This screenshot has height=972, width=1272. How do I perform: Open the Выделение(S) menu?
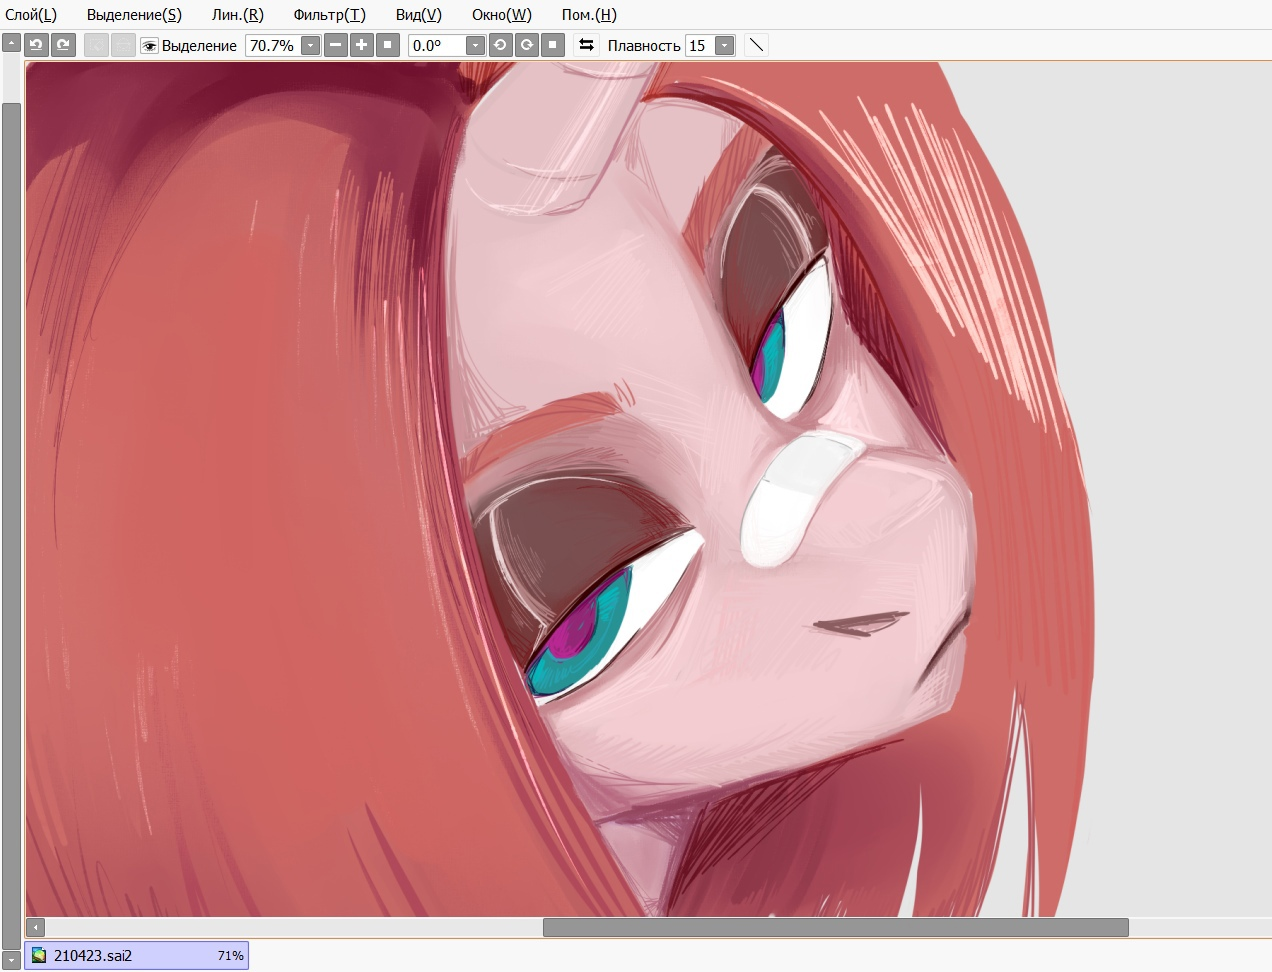pos(134,15)
